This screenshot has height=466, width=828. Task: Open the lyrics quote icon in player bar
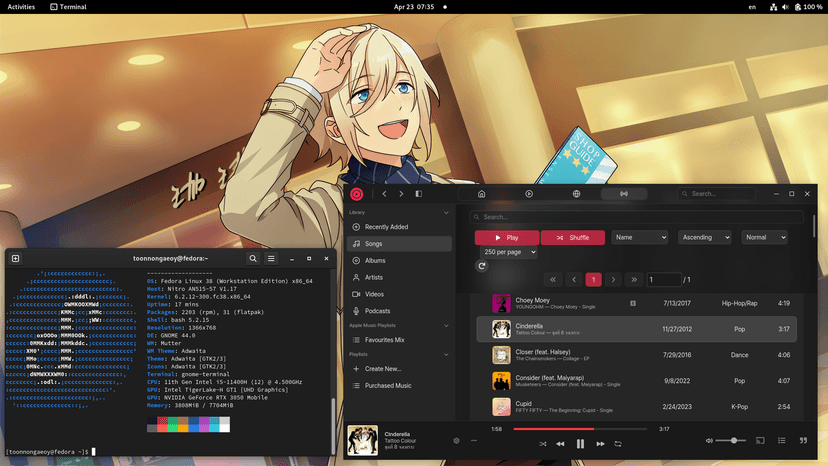pyautogui.click(x=803, y=441)
